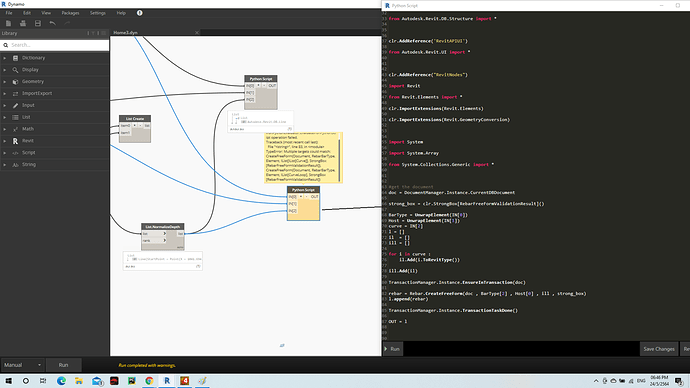Expand the ImportExport category arrow
This screenshot has width=690, height=388.
tap(5, 94)
